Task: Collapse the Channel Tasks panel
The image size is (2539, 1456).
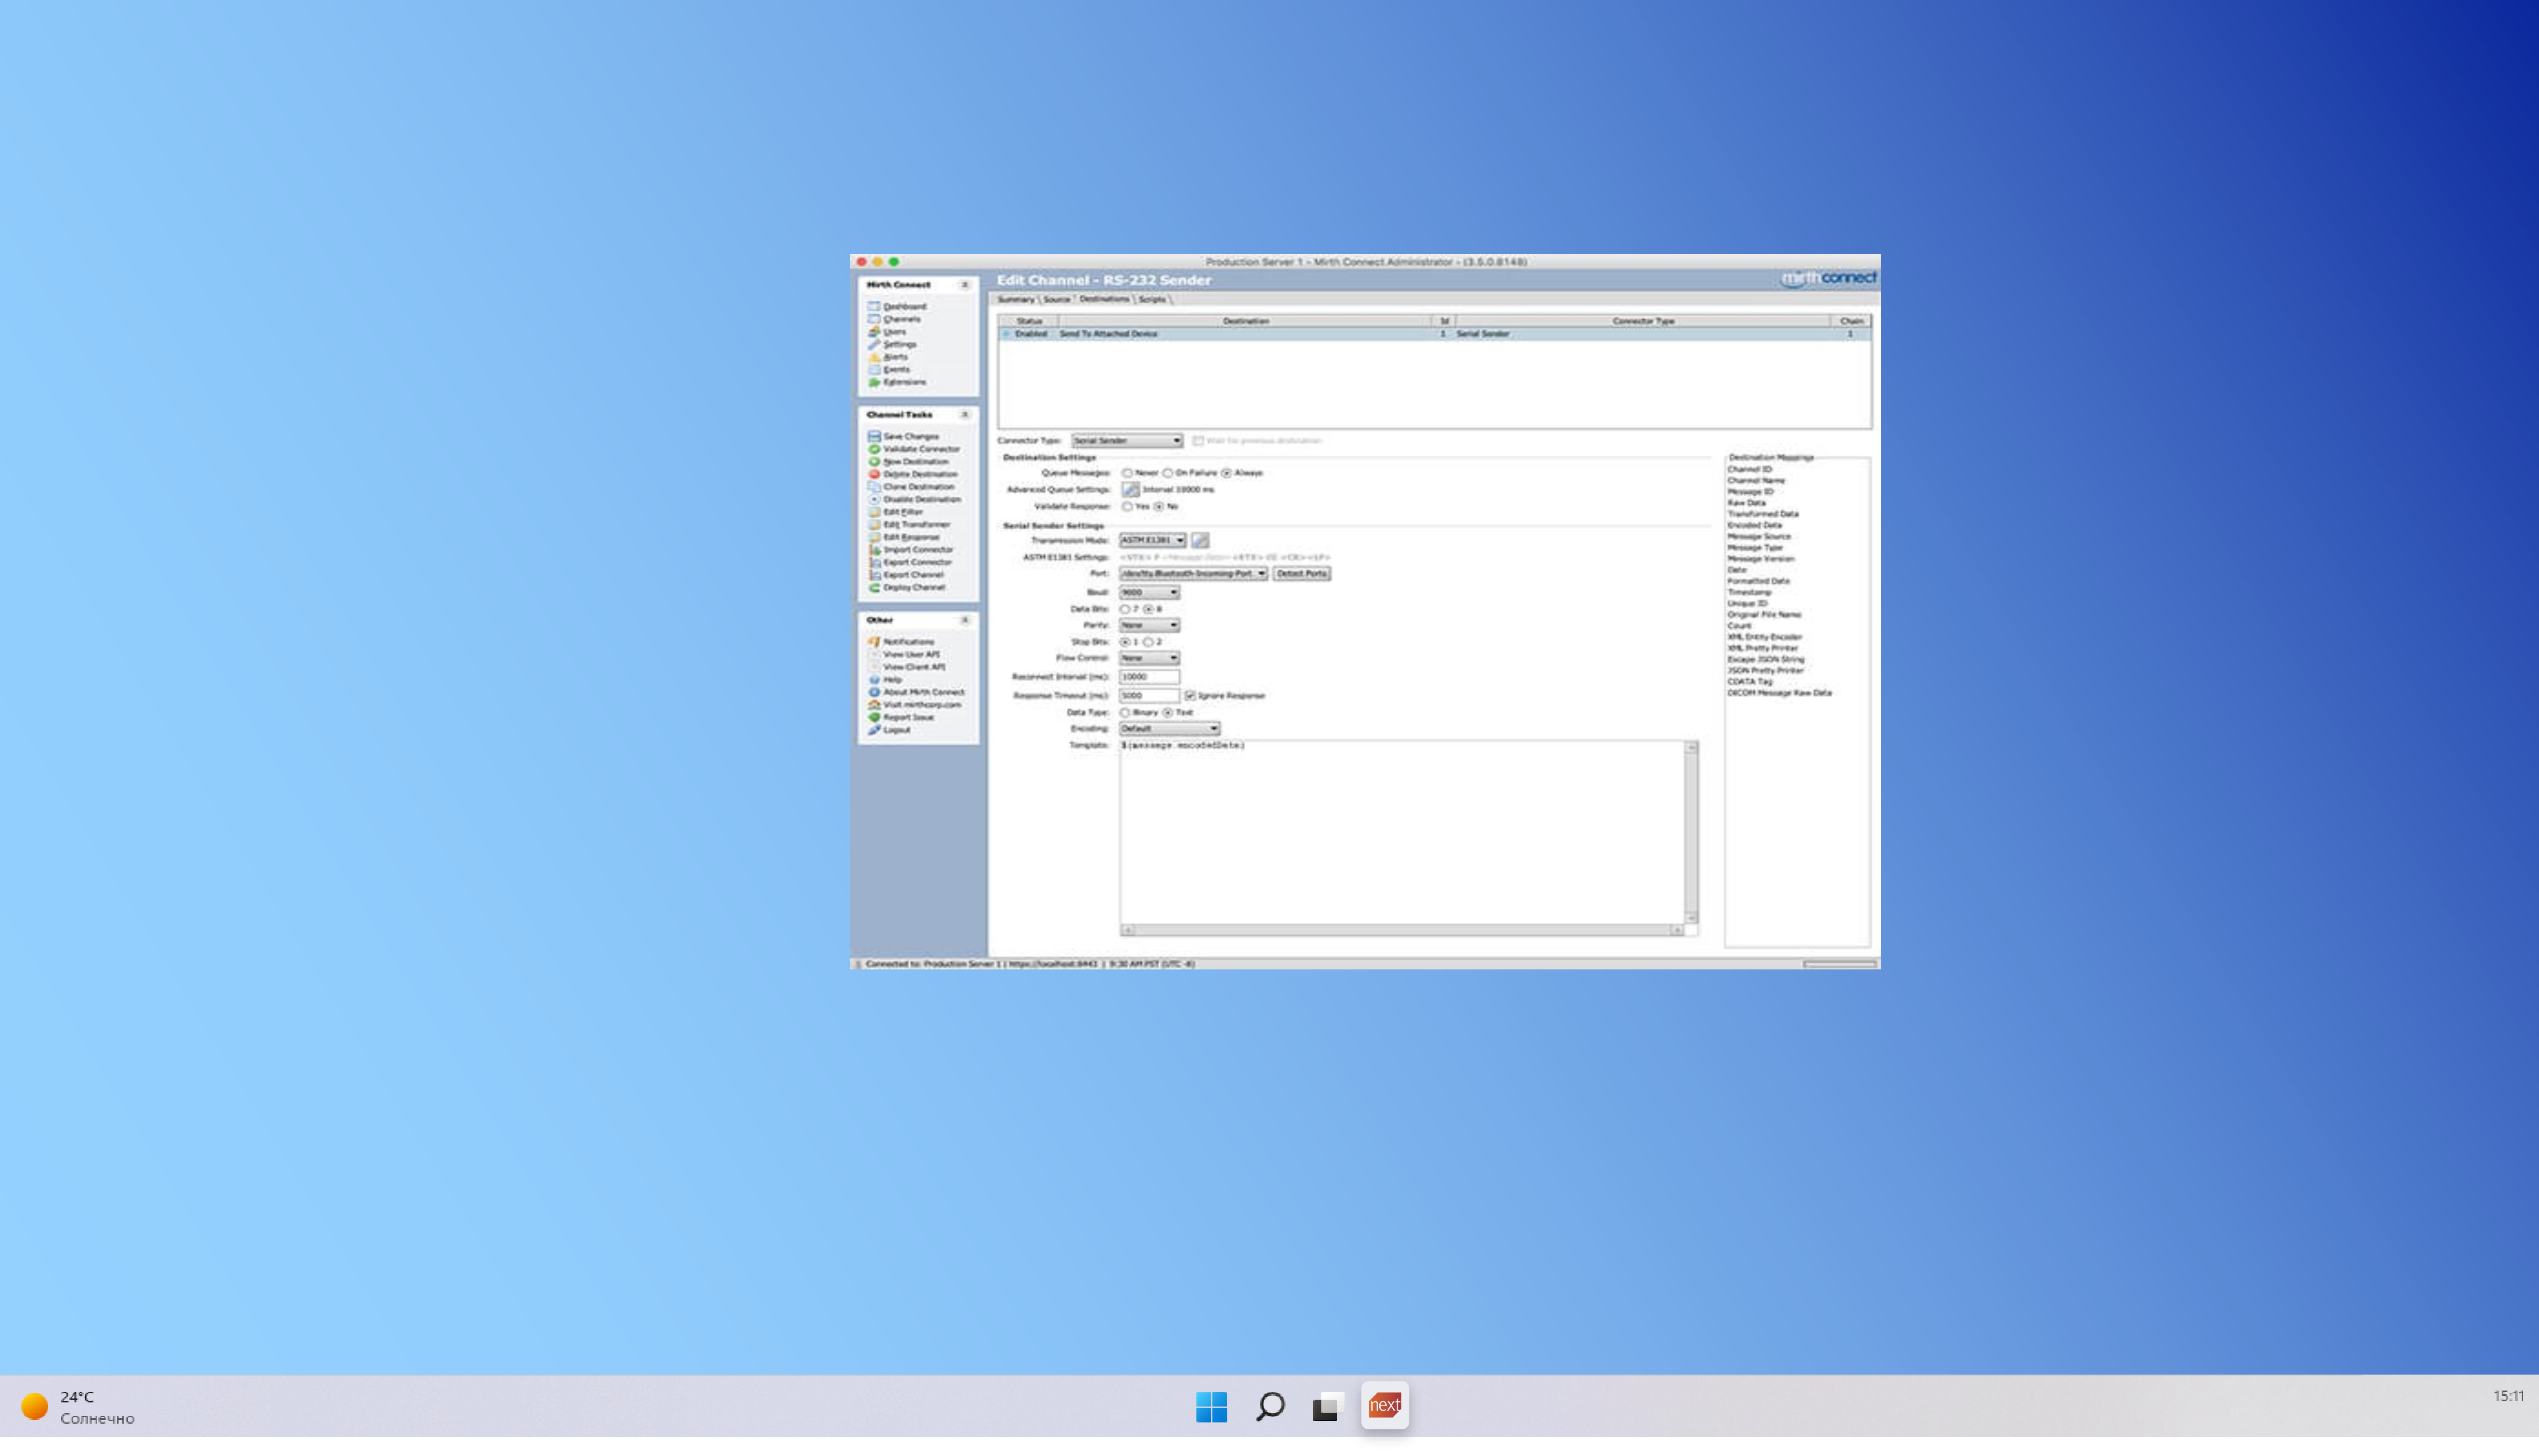Action: (x=965, y=415)
